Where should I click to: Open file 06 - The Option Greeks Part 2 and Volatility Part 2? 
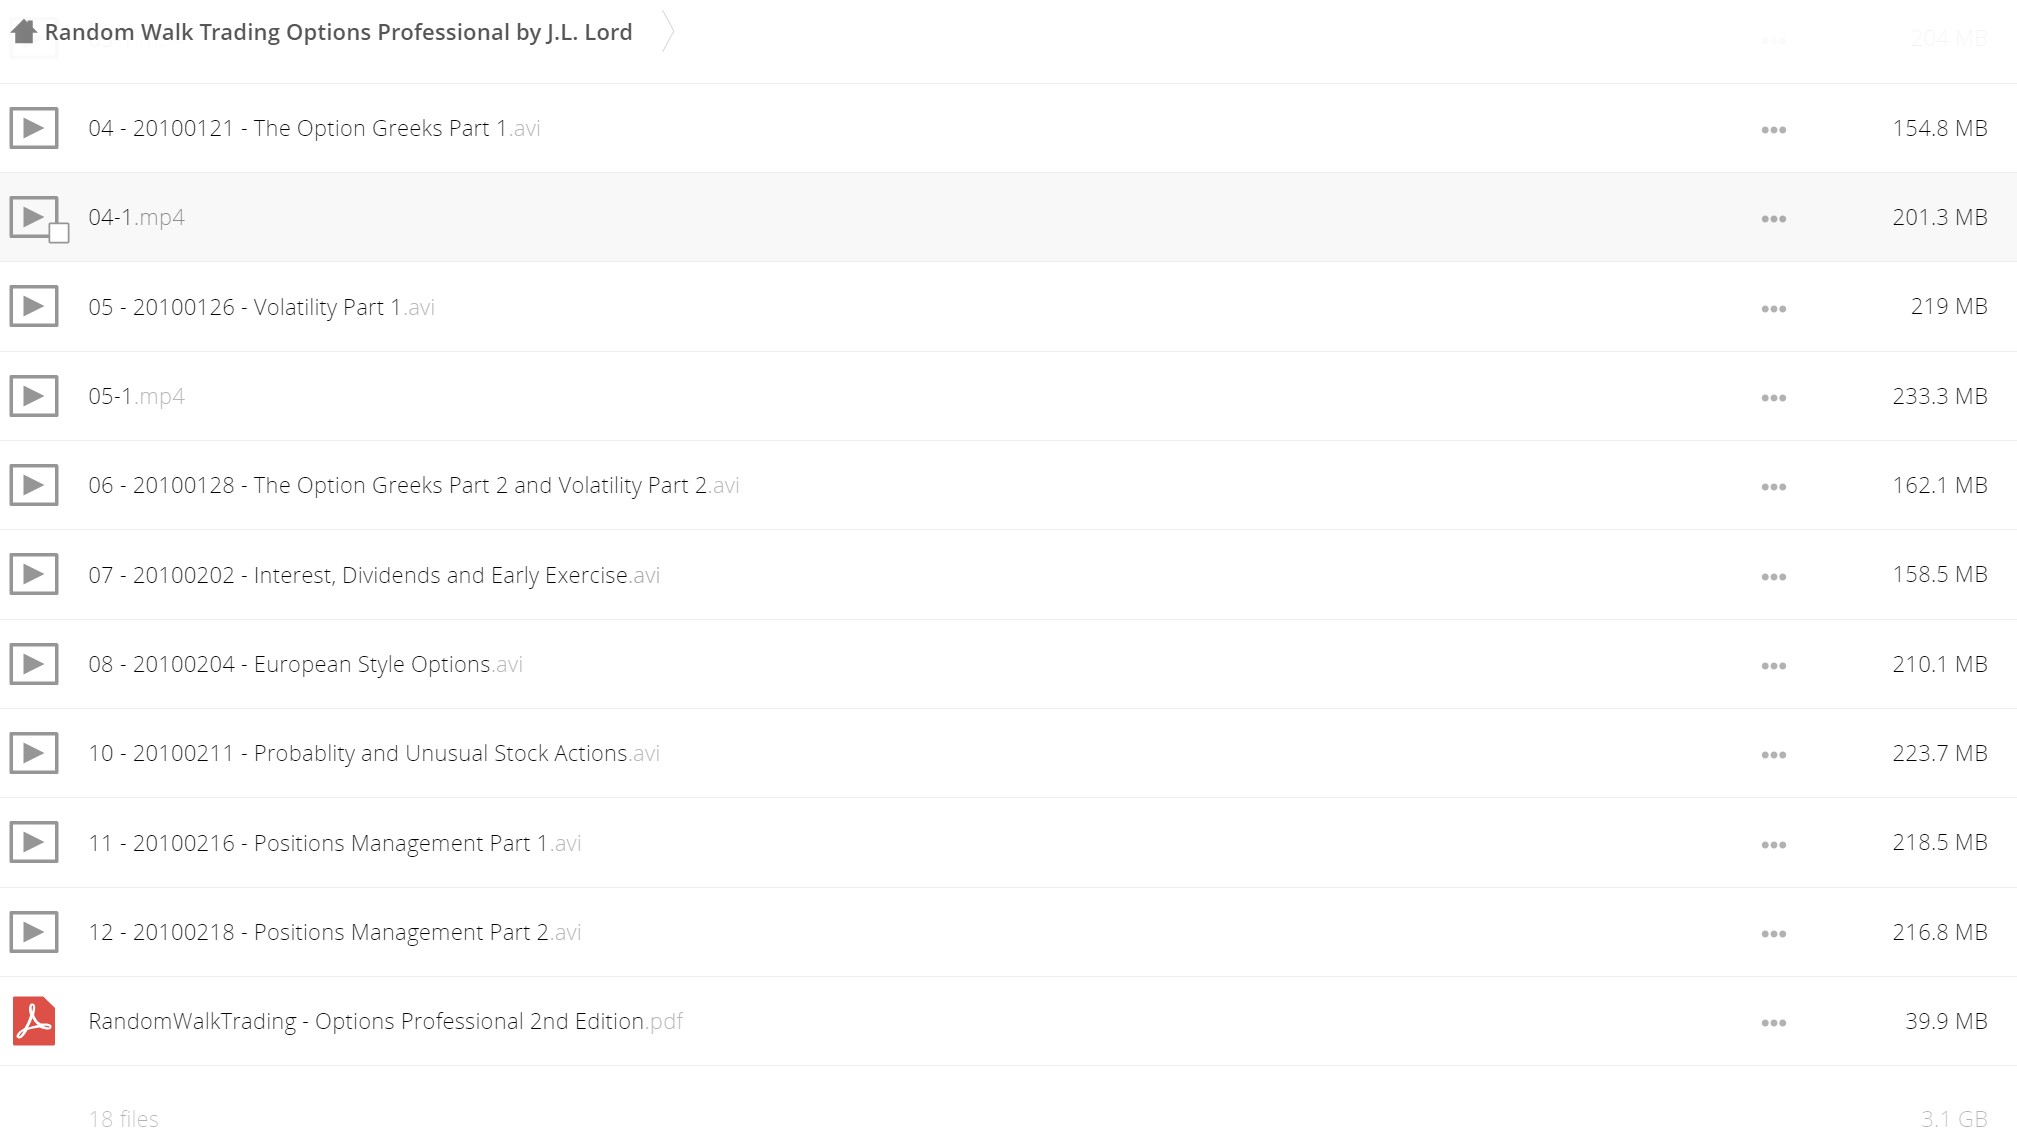tap(414, 485)
